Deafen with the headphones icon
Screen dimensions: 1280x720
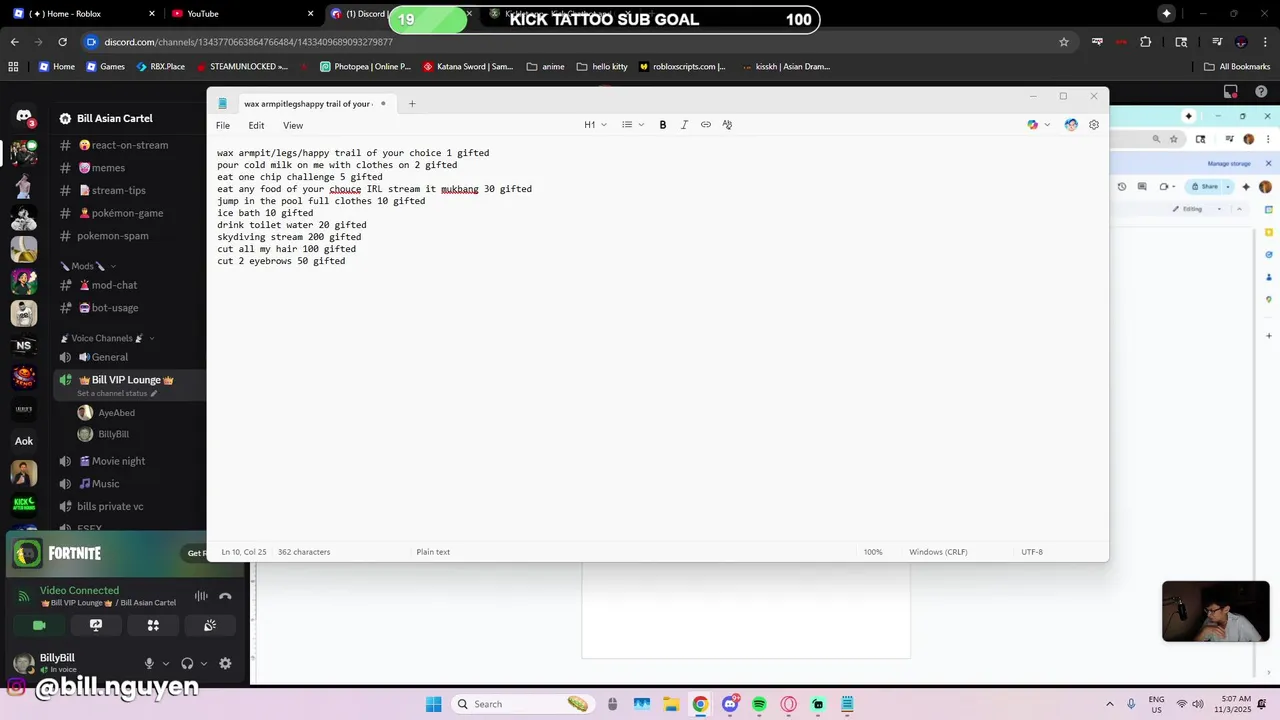187,663
